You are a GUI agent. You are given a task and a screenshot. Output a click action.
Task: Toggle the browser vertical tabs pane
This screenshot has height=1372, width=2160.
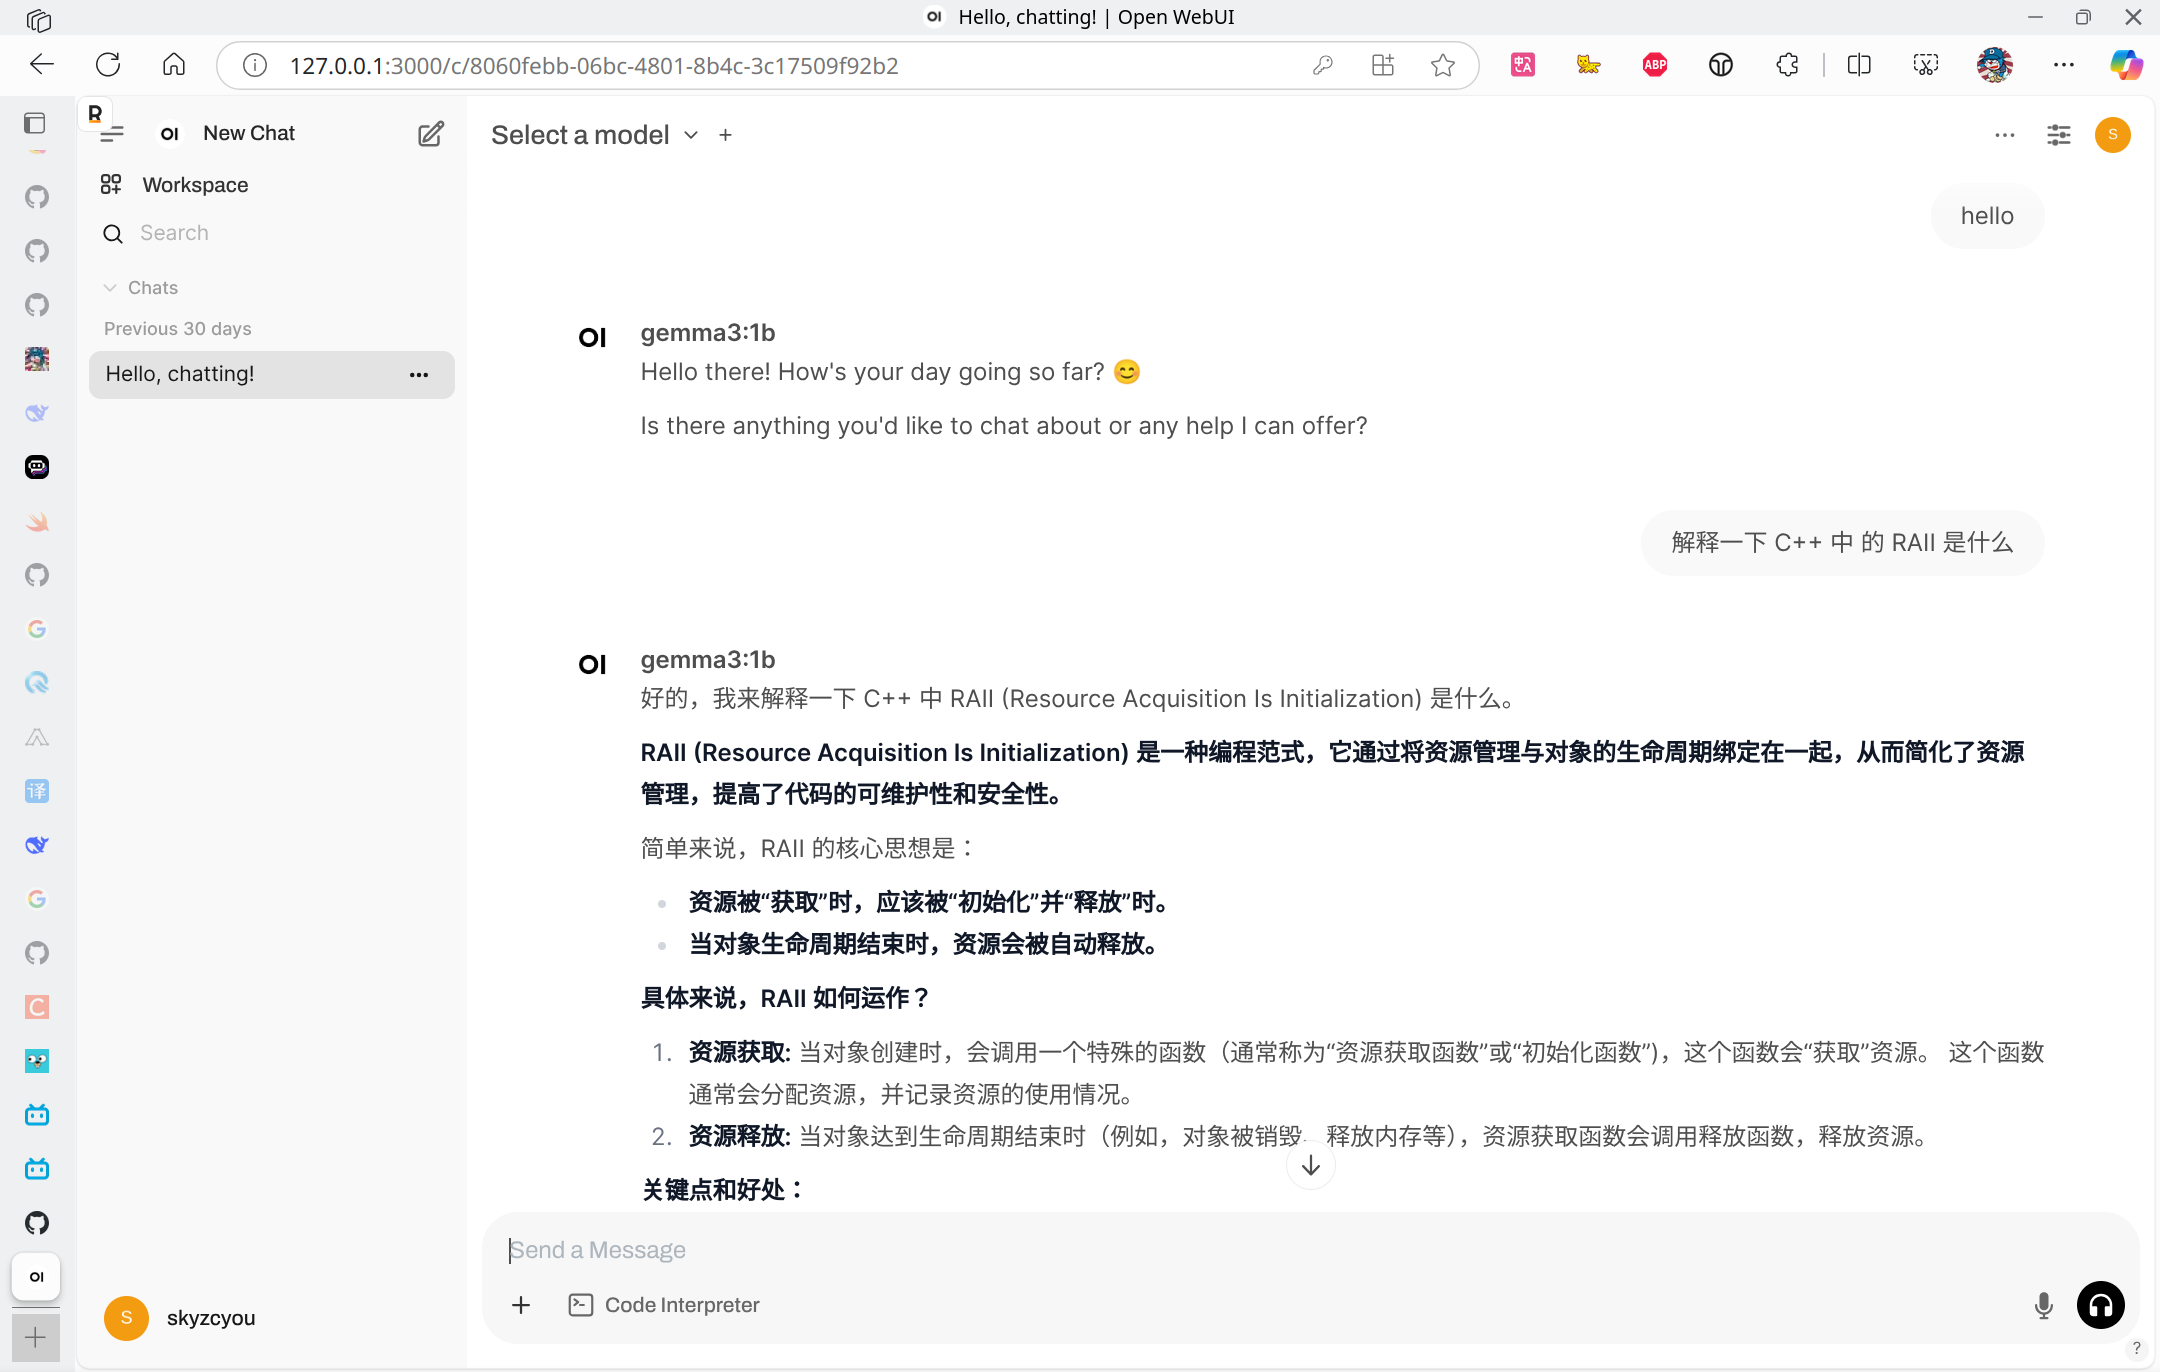tap(35, 123)
